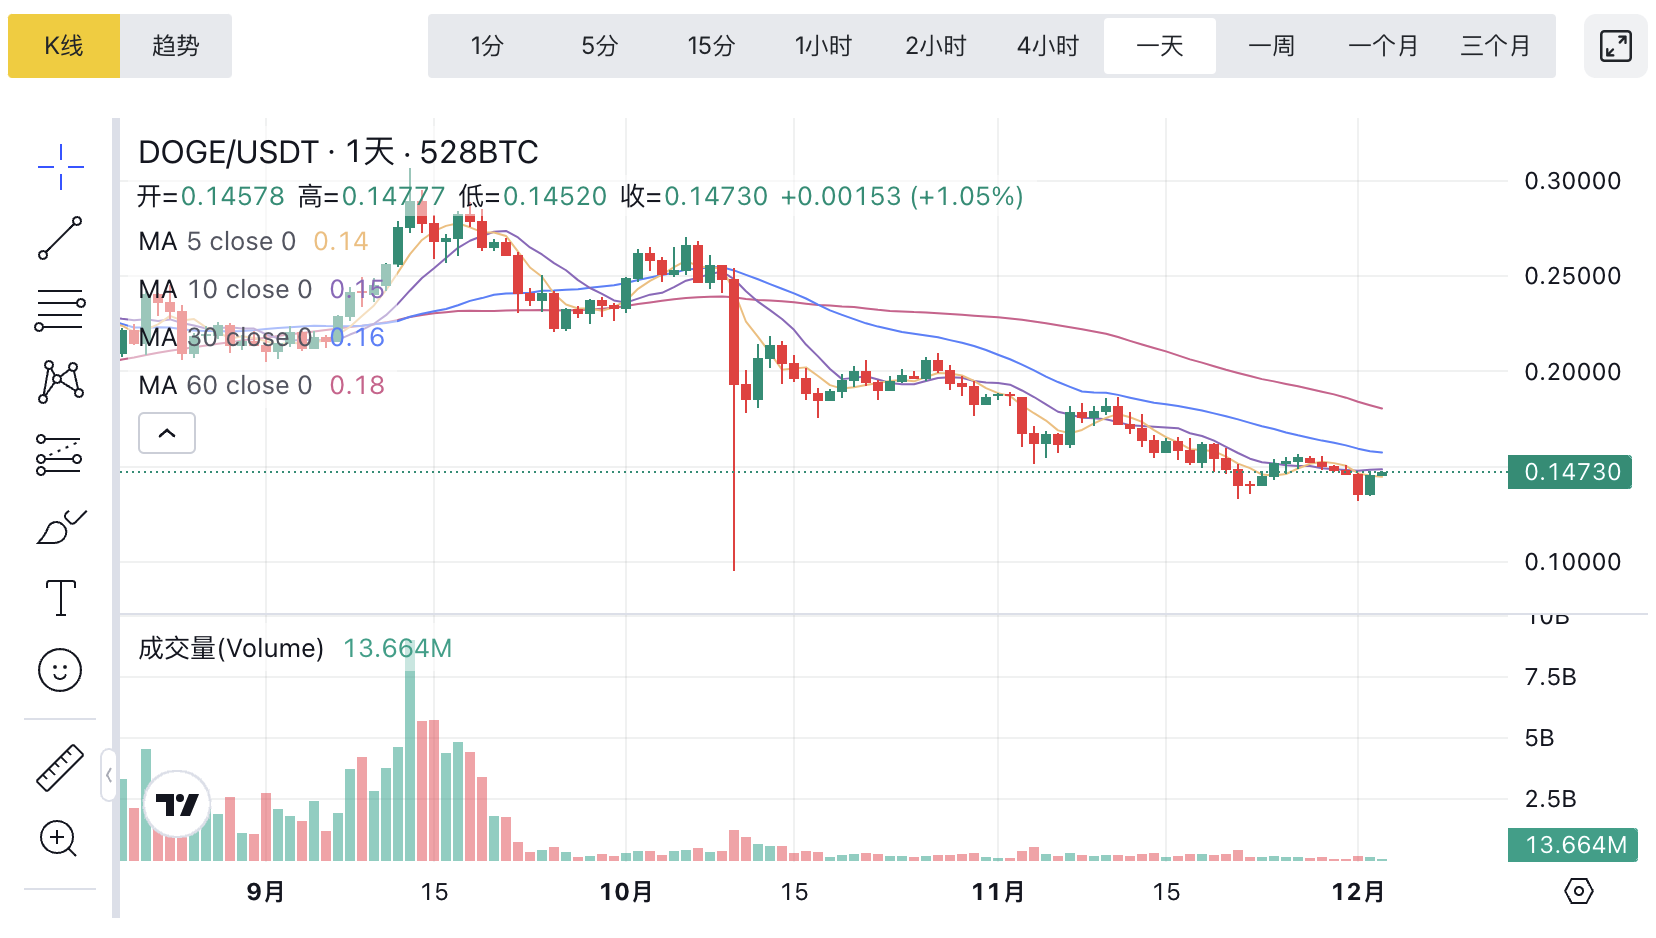The height and width of the screenshot is (938, 1656).
Task: Expand chart to fullscreen
Action: coord(1615,46)
